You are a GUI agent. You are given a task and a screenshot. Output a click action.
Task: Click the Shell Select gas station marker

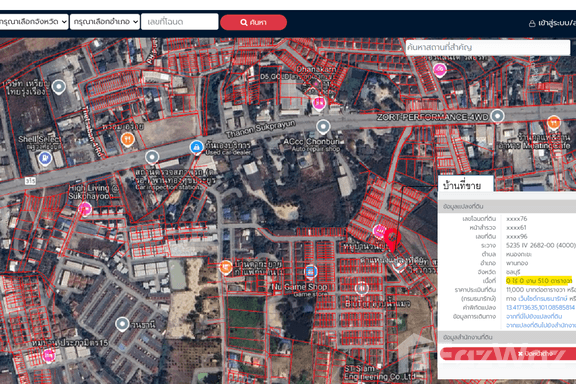coord(44,158)
